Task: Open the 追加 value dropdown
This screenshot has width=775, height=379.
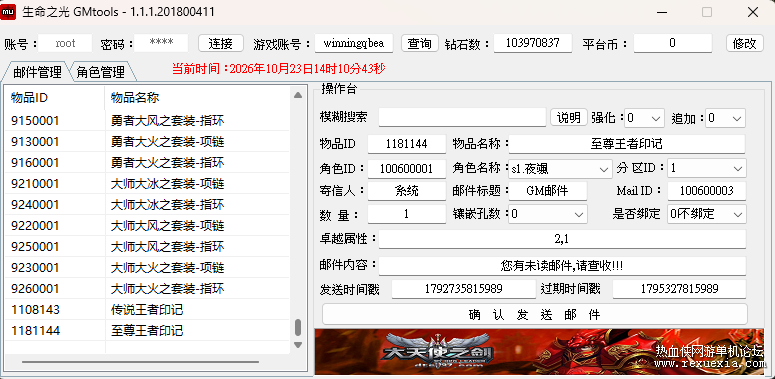Action: click(x=725, y=118)
